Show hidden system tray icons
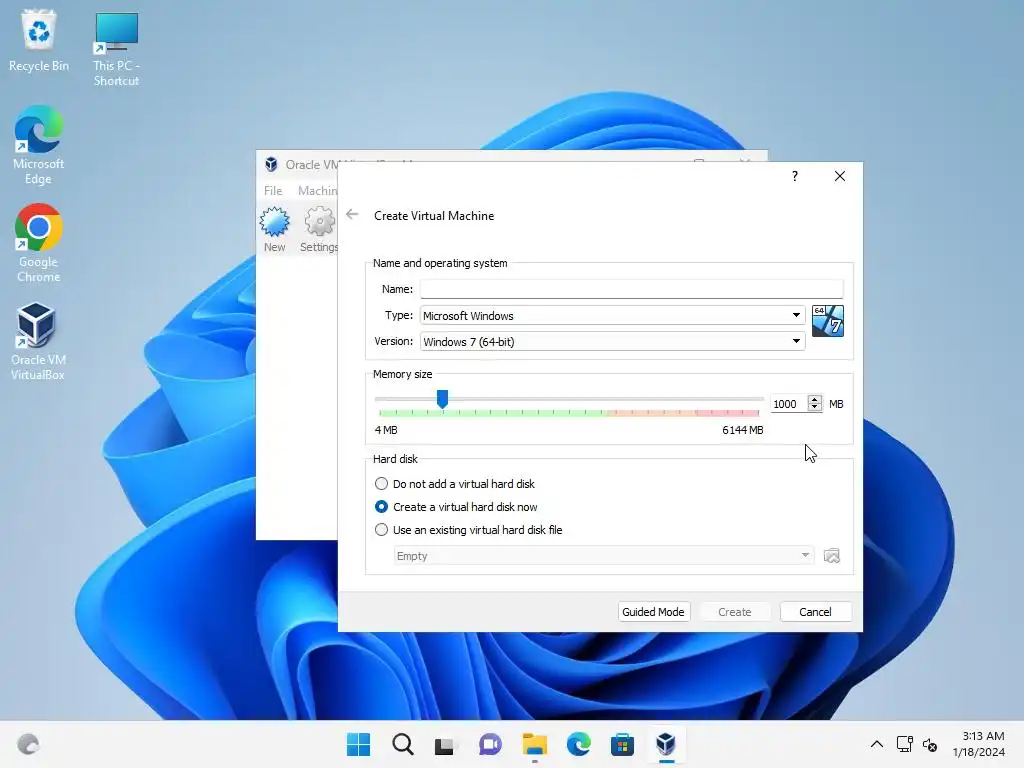 tap(876, 744)
